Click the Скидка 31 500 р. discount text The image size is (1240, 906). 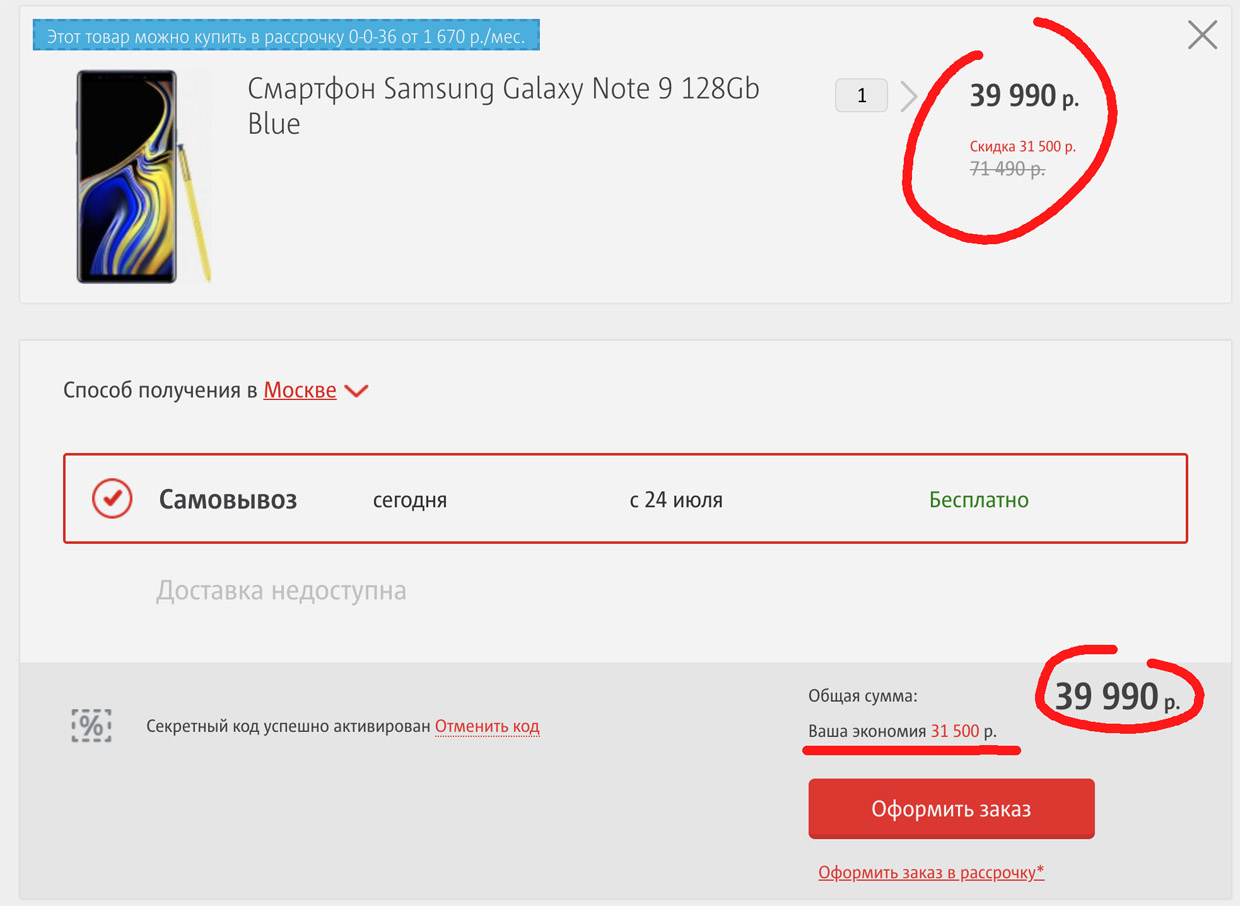pos(1022,146)
